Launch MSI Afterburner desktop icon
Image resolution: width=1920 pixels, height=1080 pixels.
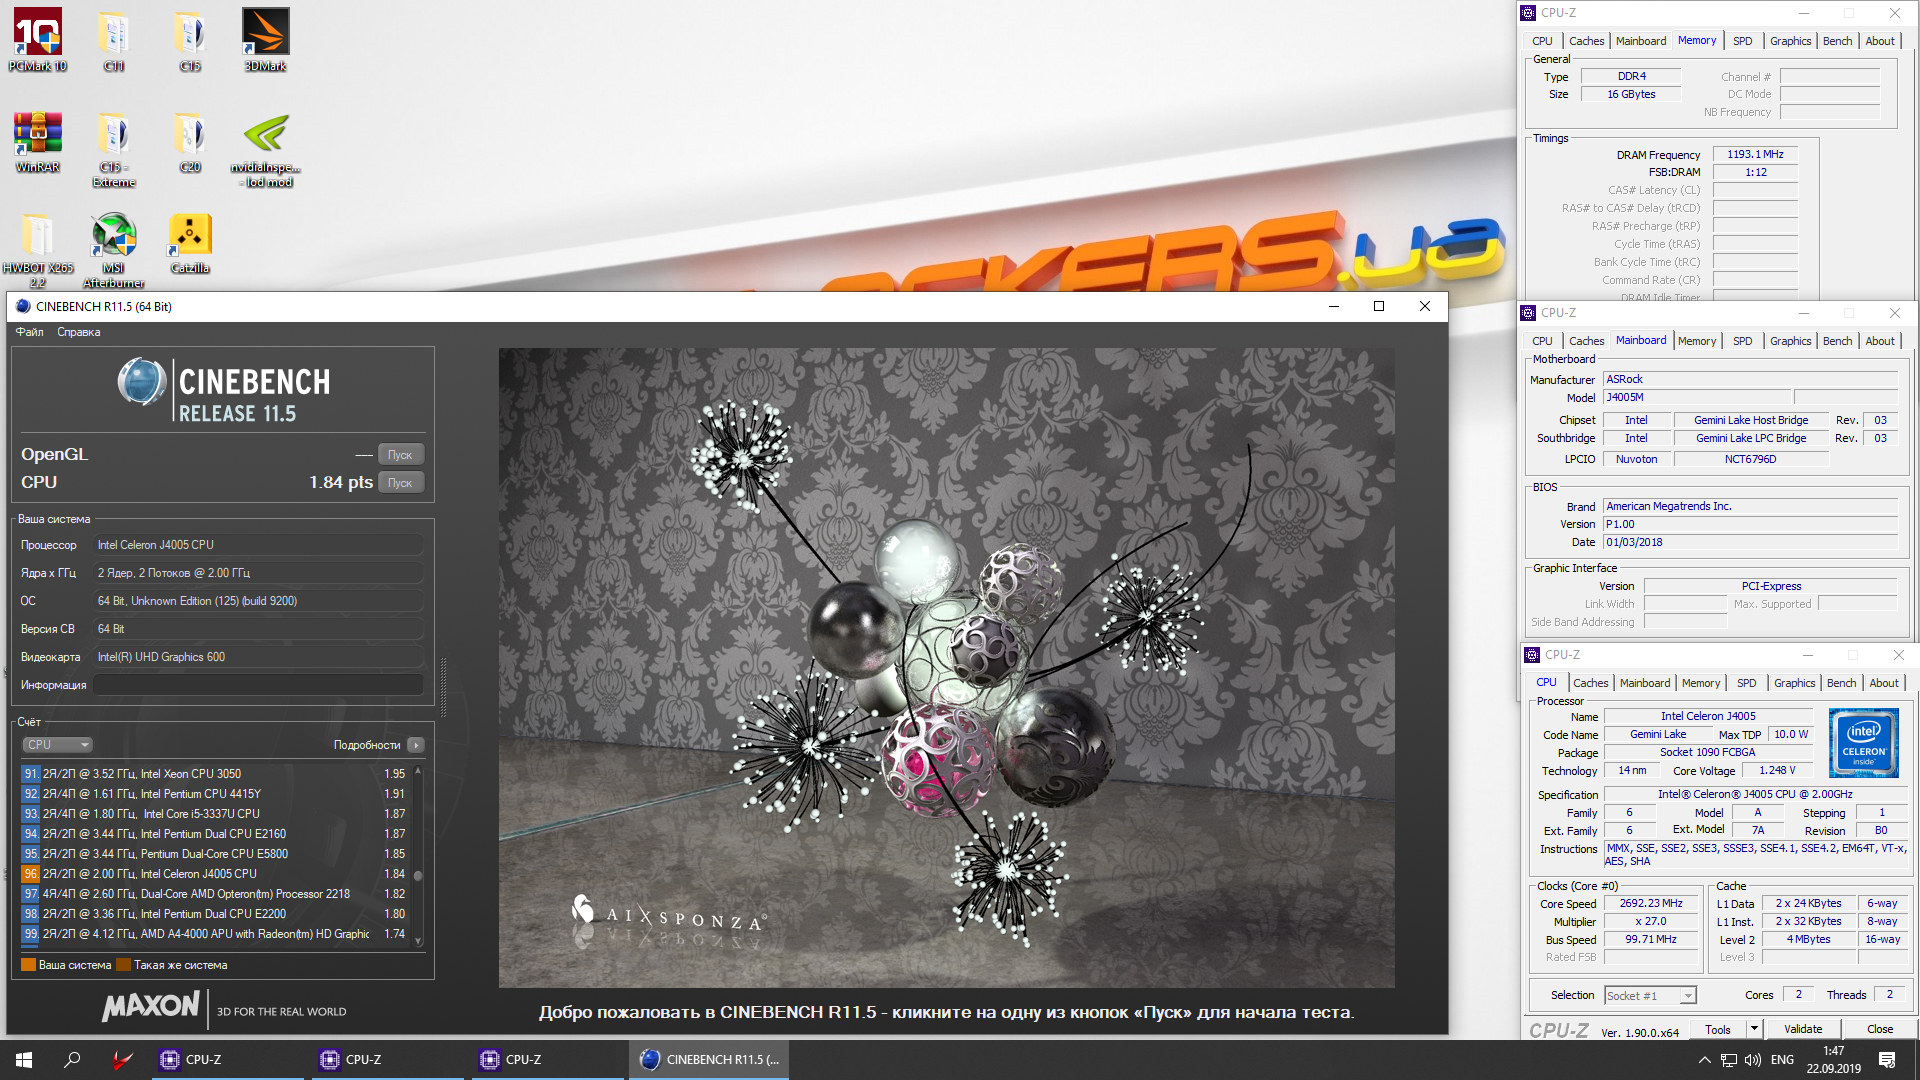(114, 249)
